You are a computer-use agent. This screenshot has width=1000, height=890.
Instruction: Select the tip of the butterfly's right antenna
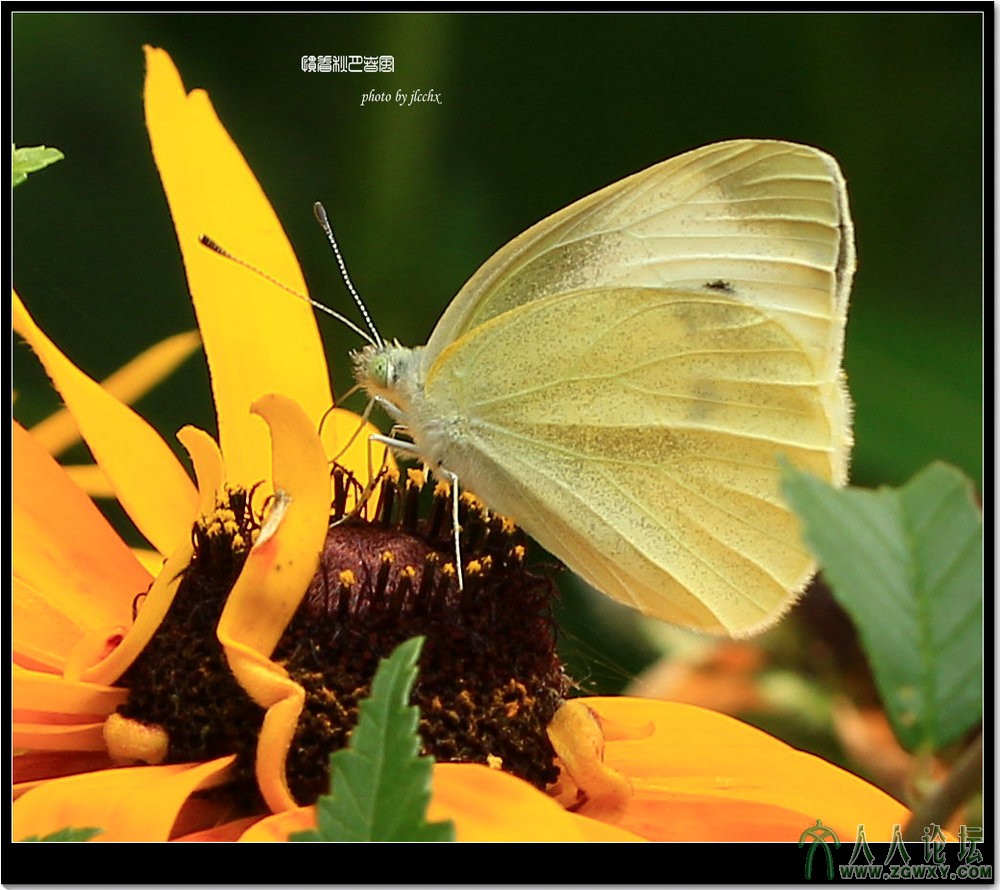coord(319,209)
